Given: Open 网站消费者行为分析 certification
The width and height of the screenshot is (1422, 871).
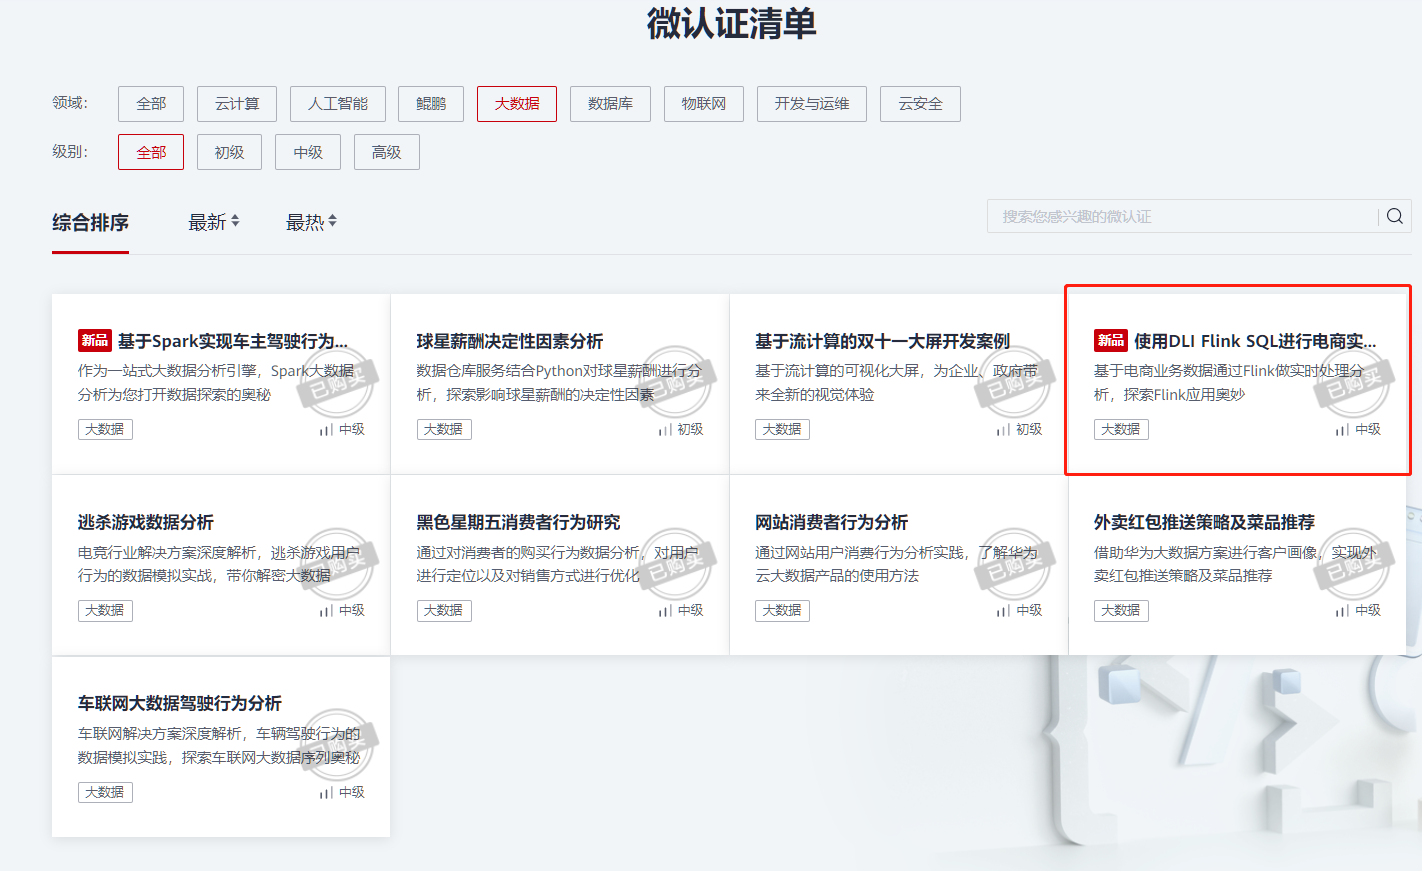Looking at the screenshot, I should (x=831, y=522).
